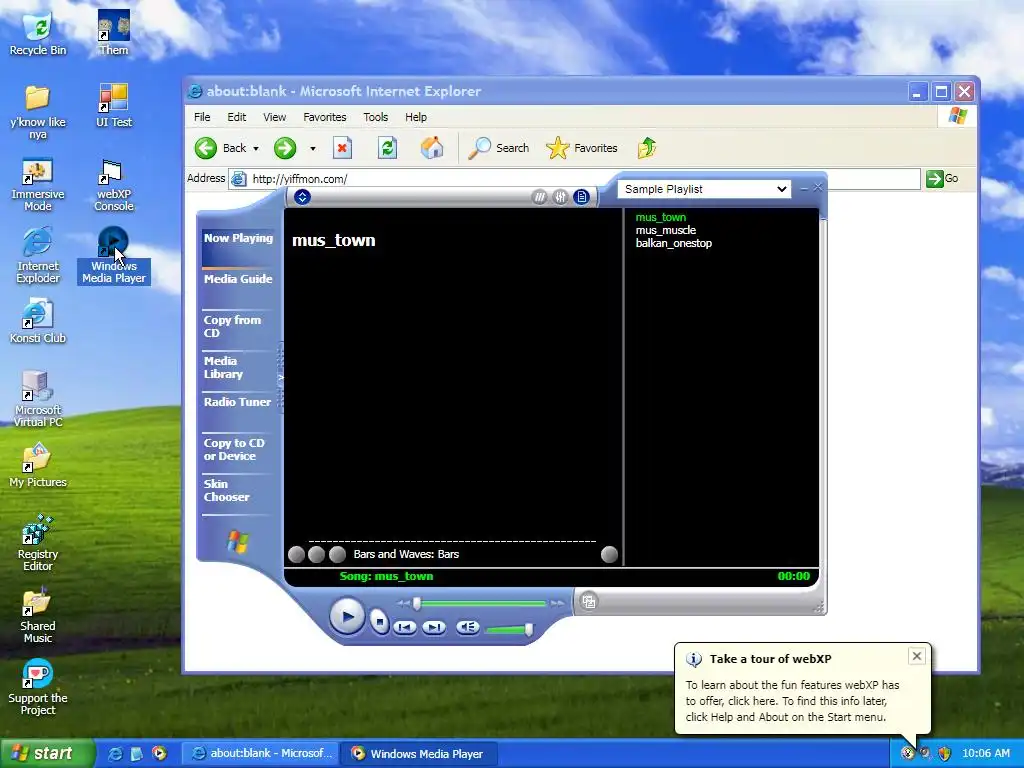Click the striped-lines button in Media Player's top bar

click(x=539, y=197)
